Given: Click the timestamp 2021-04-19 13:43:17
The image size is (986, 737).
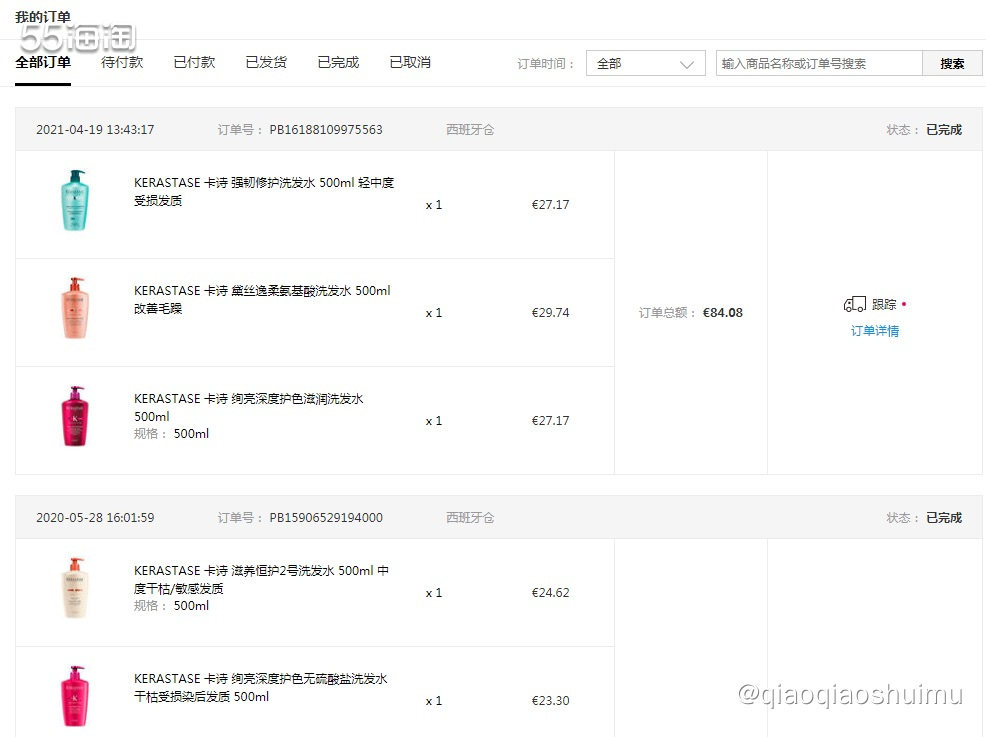Looking at the screenshot, I should click(x=95, y=130).
